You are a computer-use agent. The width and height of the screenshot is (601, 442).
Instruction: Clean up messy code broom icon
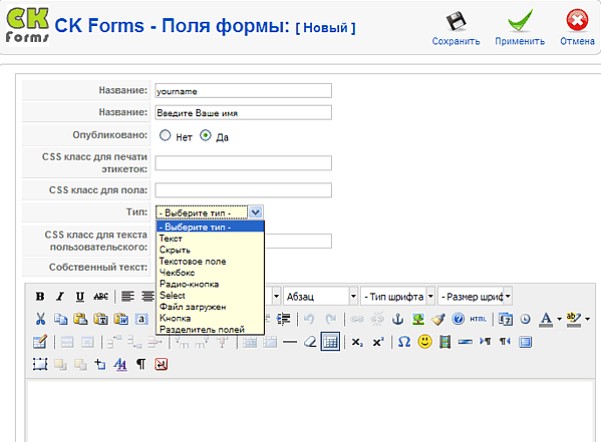point(438,319)
